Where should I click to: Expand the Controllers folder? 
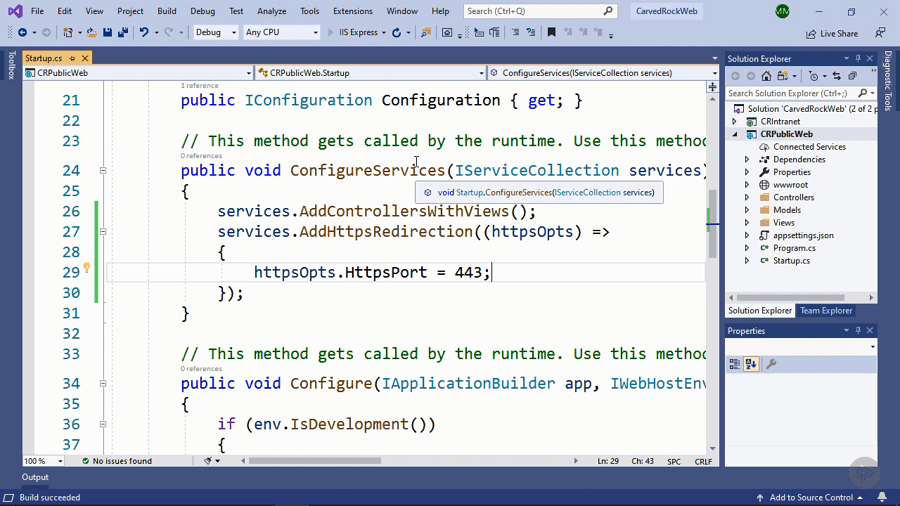click(747, 197)
